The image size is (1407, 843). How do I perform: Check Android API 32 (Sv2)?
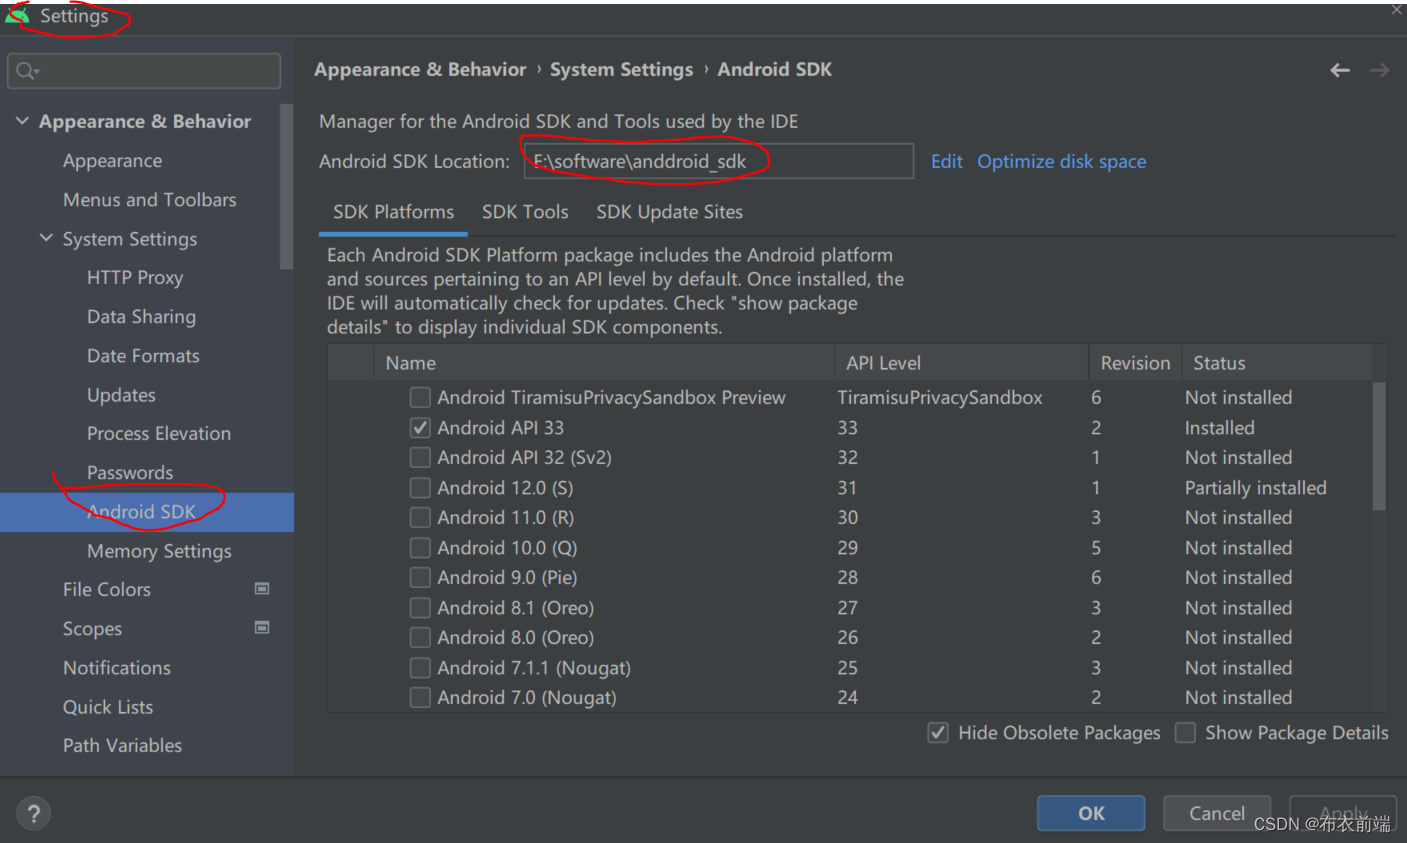coord(420,458)
